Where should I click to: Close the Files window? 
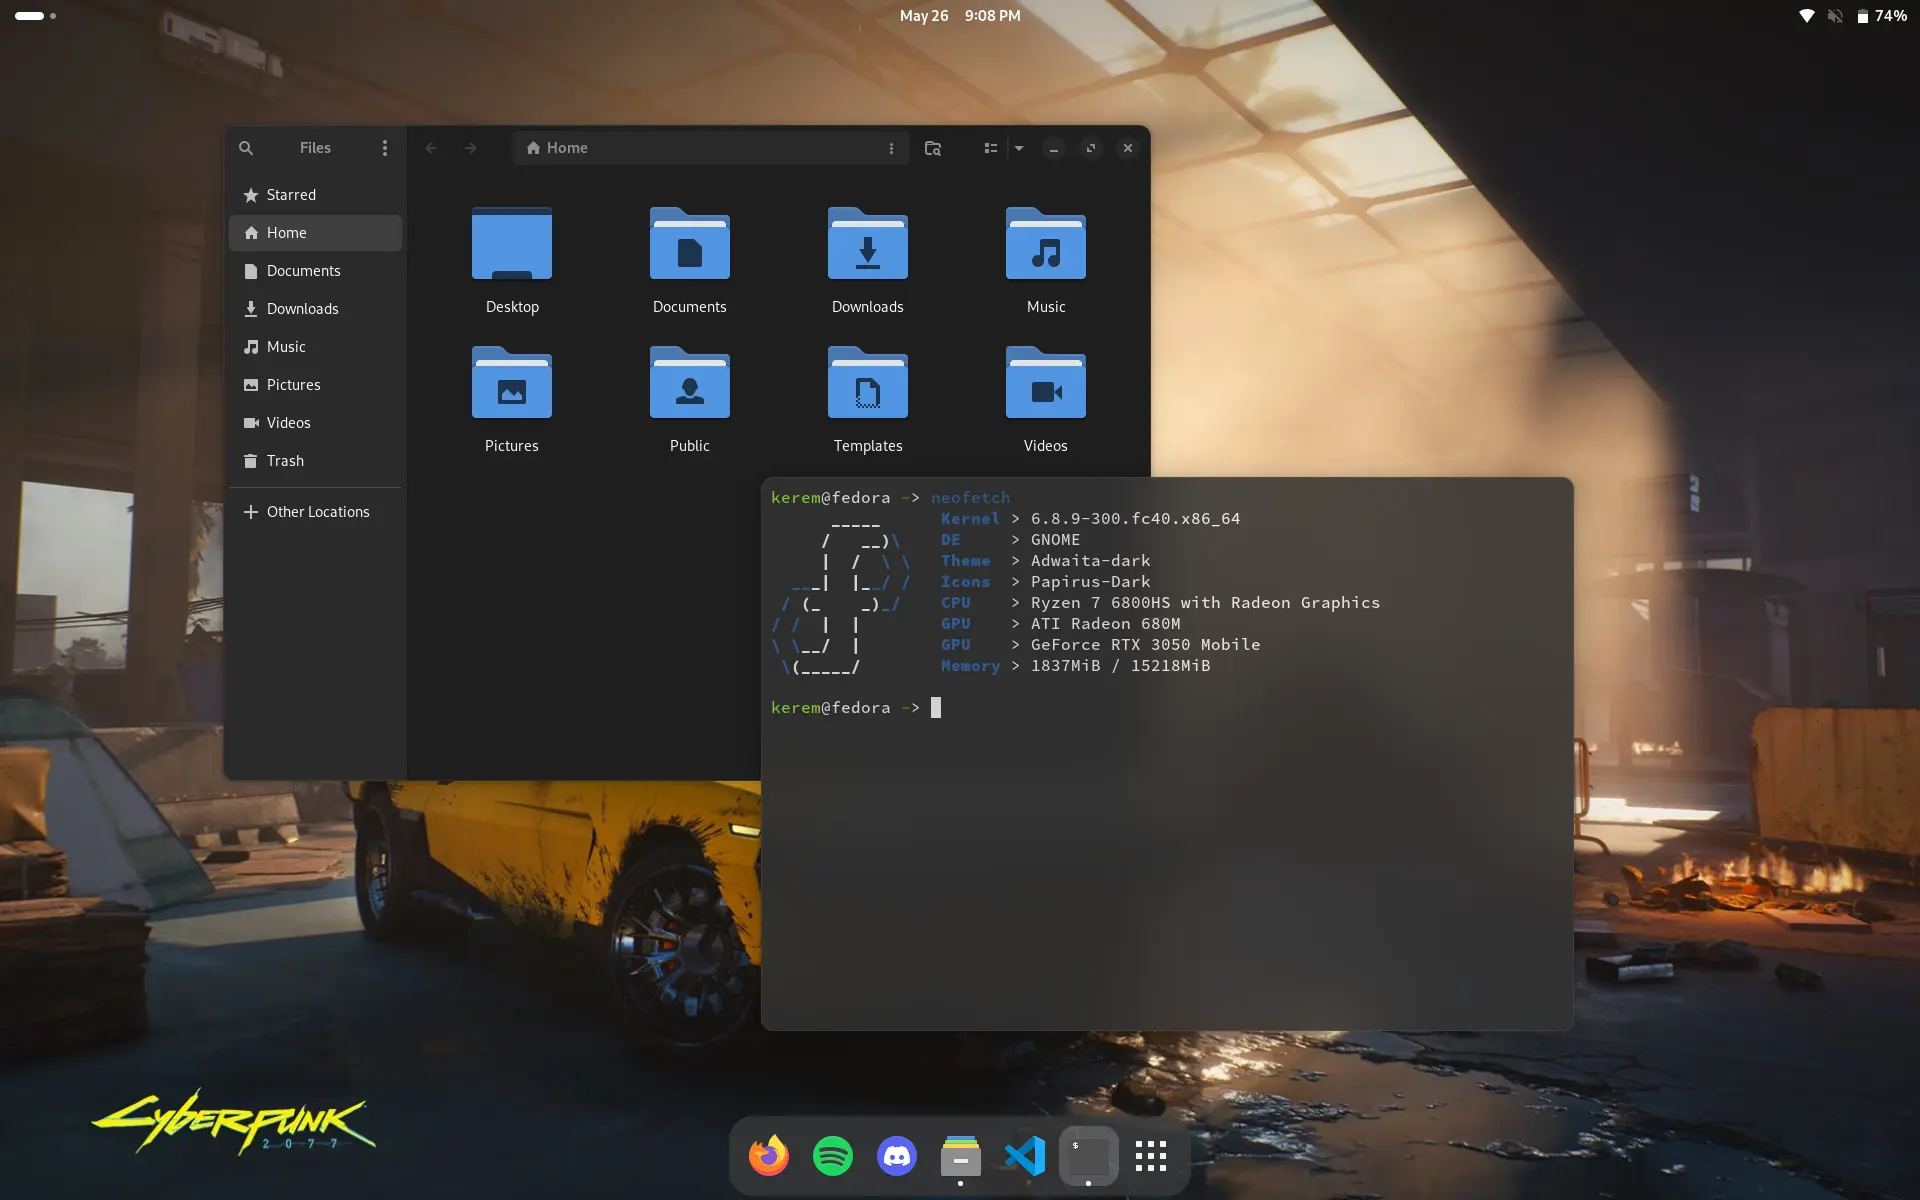pyautogui.click(x=1128, y=148)
